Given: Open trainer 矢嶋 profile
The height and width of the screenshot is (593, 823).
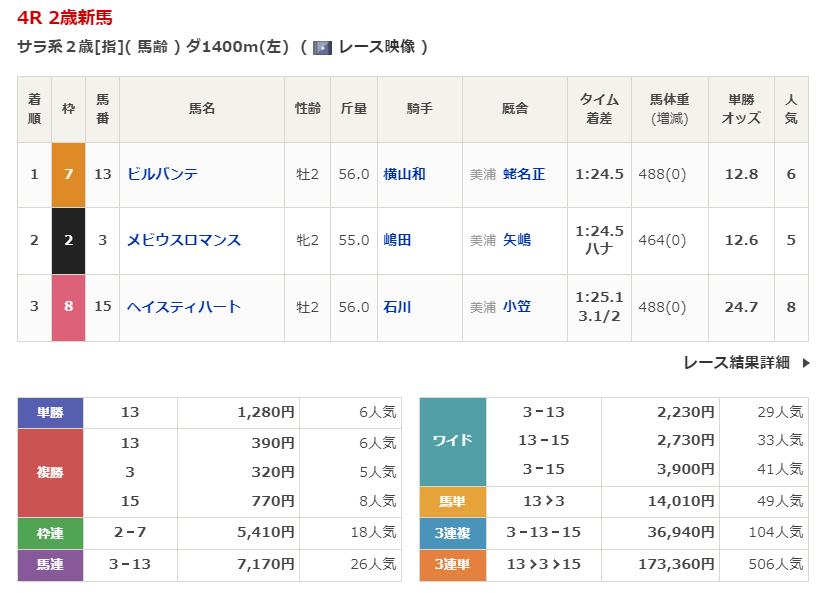Looking at the screenshot, I should point(517,240).
